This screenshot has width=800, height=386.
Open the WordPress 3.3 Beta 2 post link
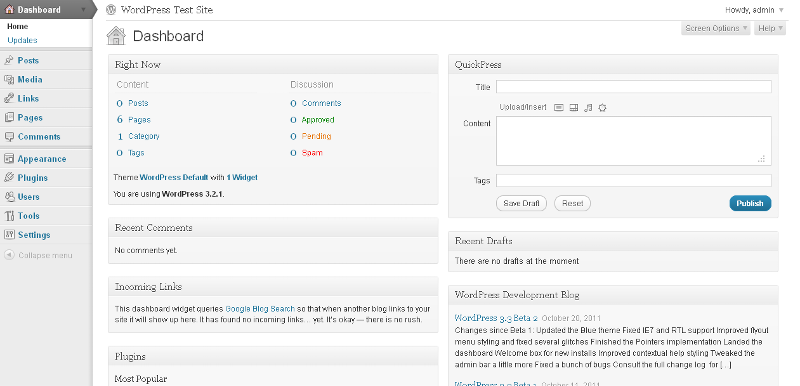[x=496, y=318]
